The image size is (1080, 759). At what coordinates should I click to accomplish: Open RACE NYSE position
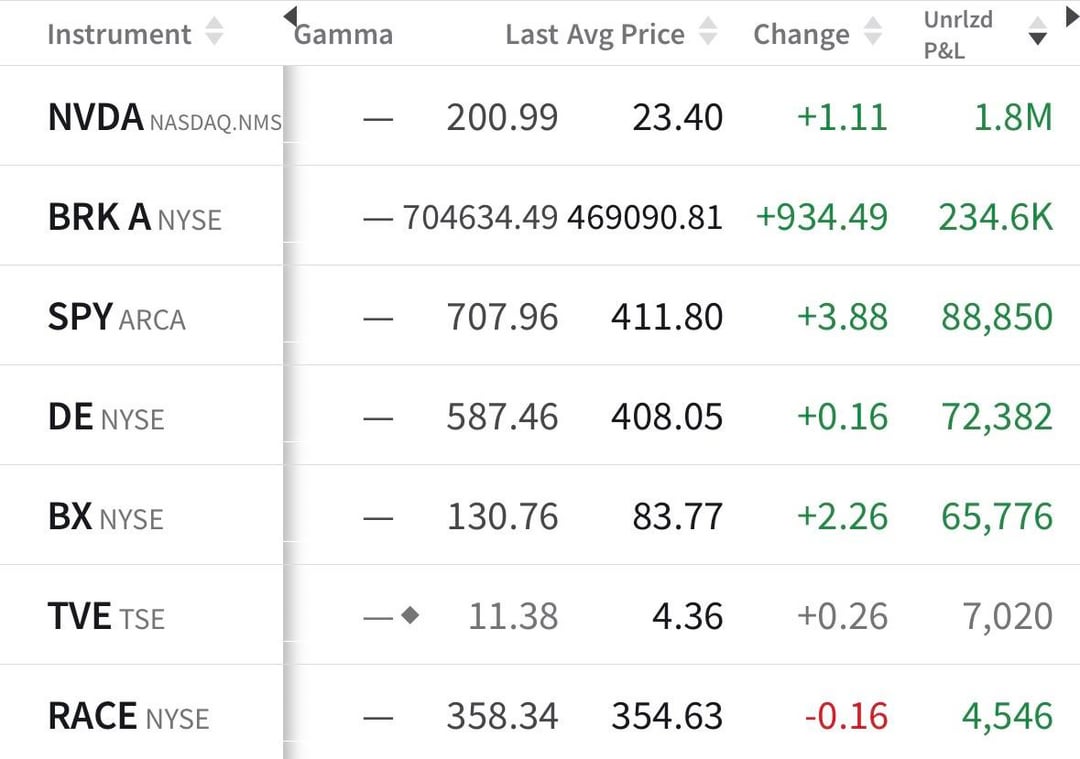click(x=128, y=716)
